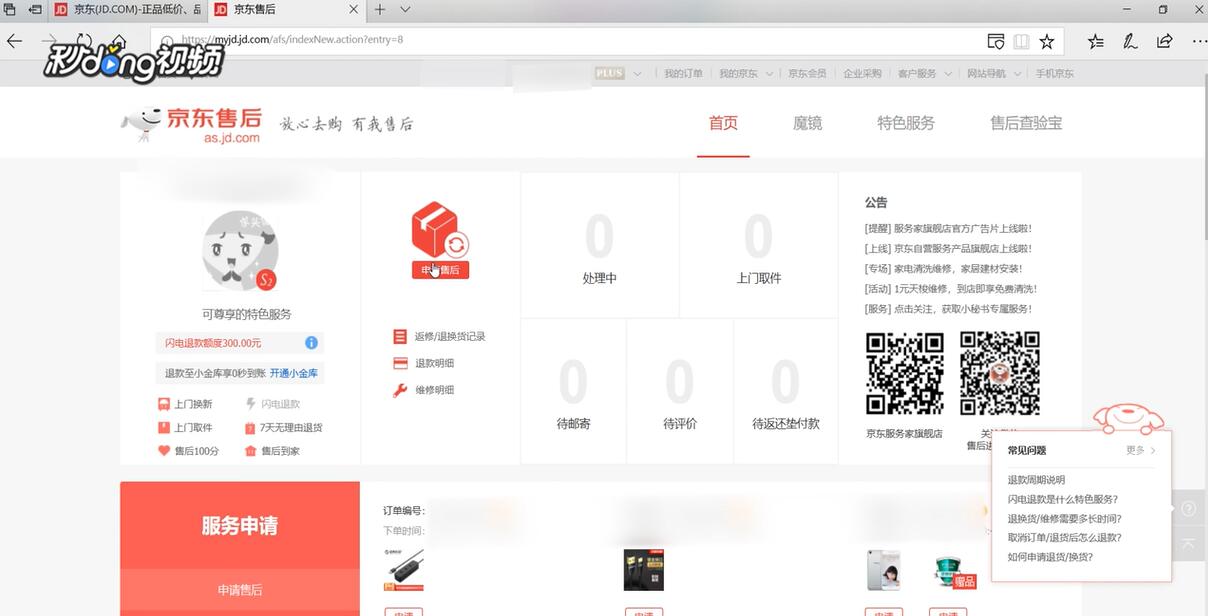Click the white phone product thumbnail

coord(884,570)
